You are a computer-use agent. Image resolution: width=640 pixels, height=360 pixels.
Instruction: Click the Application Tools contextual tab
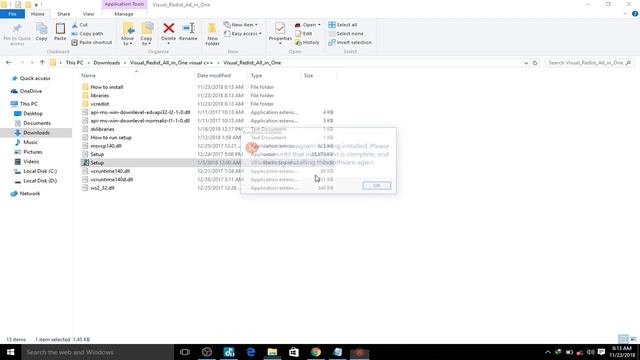[x=124, y=4]
